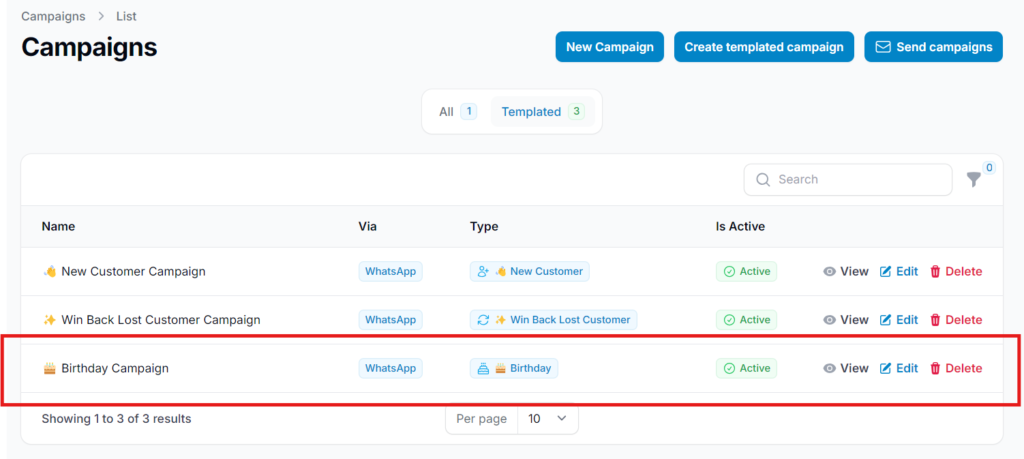Click Active badge in Birthday Campaign row
The image size is (1024, 459).
point(746,368)
